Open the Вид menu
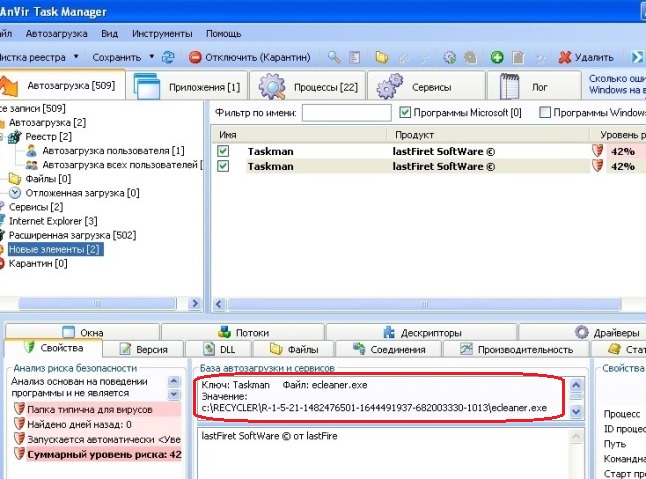 tap(110, 34)
